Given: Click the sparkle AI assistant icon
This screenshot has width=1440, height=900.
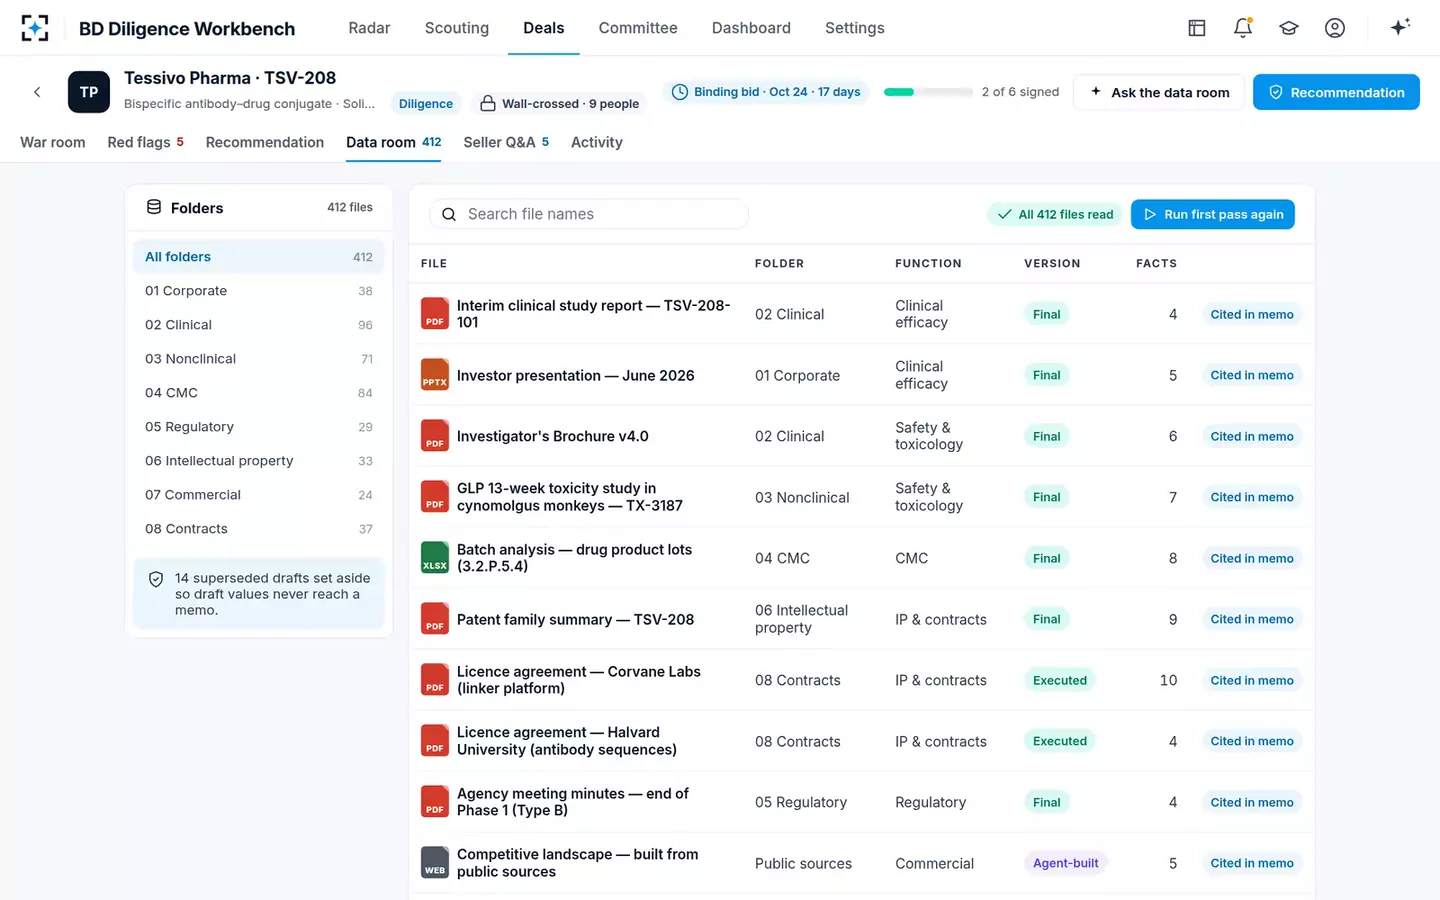Looking at the screenshot, I should click(1400, 27).
